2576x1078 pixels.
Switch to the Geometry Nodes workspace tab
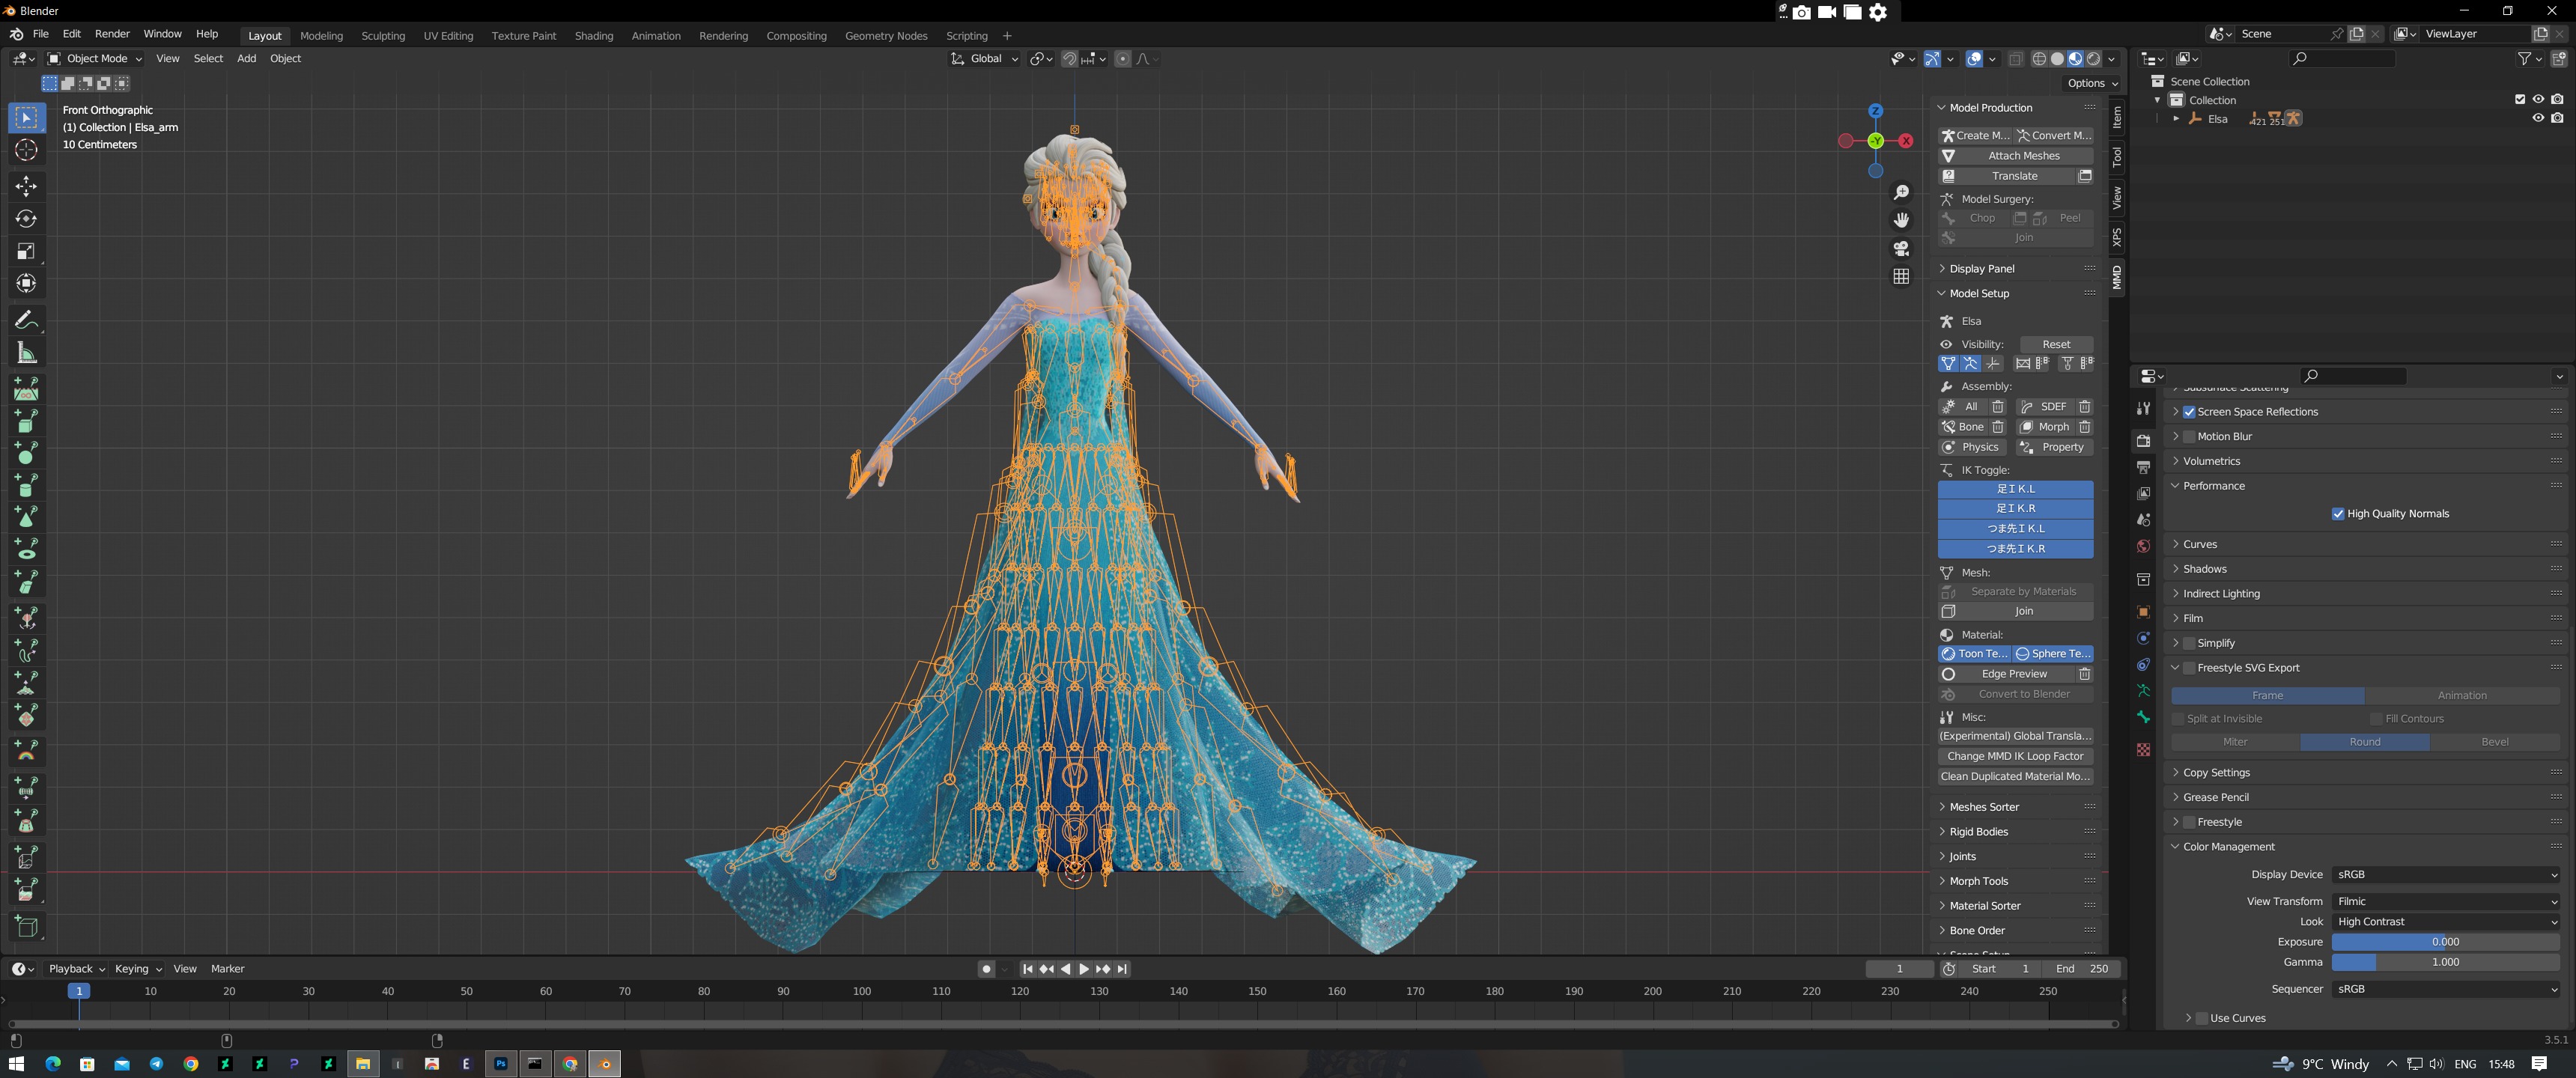click(886, 36)
